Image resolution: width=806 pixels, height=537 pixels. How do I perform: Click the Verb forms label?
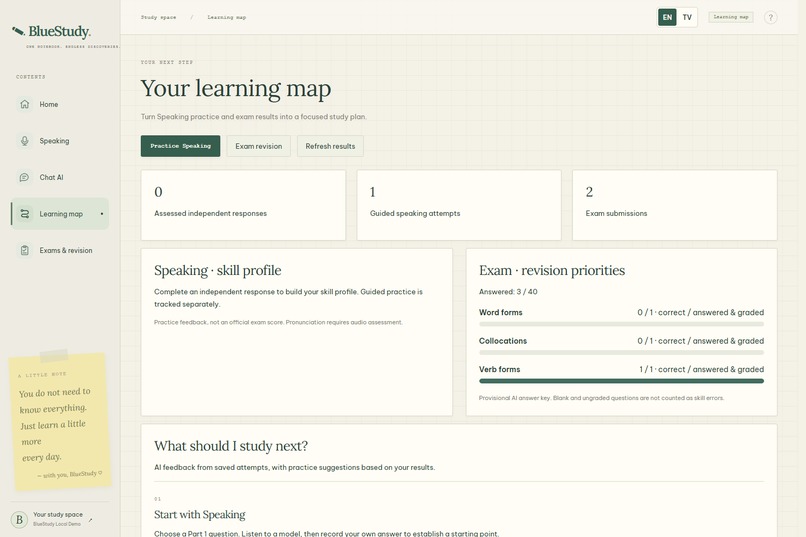pyautogui.click(x=499, y=369)
